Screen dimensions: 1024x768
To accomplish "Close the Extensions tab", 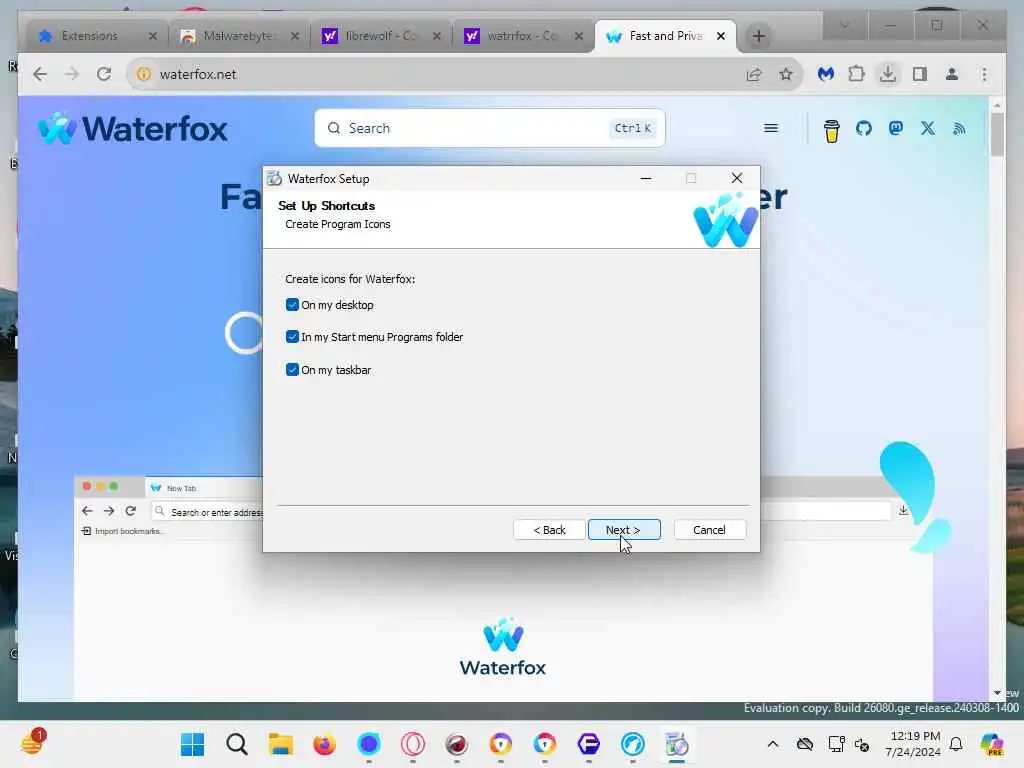I will [x=153, y=36].
